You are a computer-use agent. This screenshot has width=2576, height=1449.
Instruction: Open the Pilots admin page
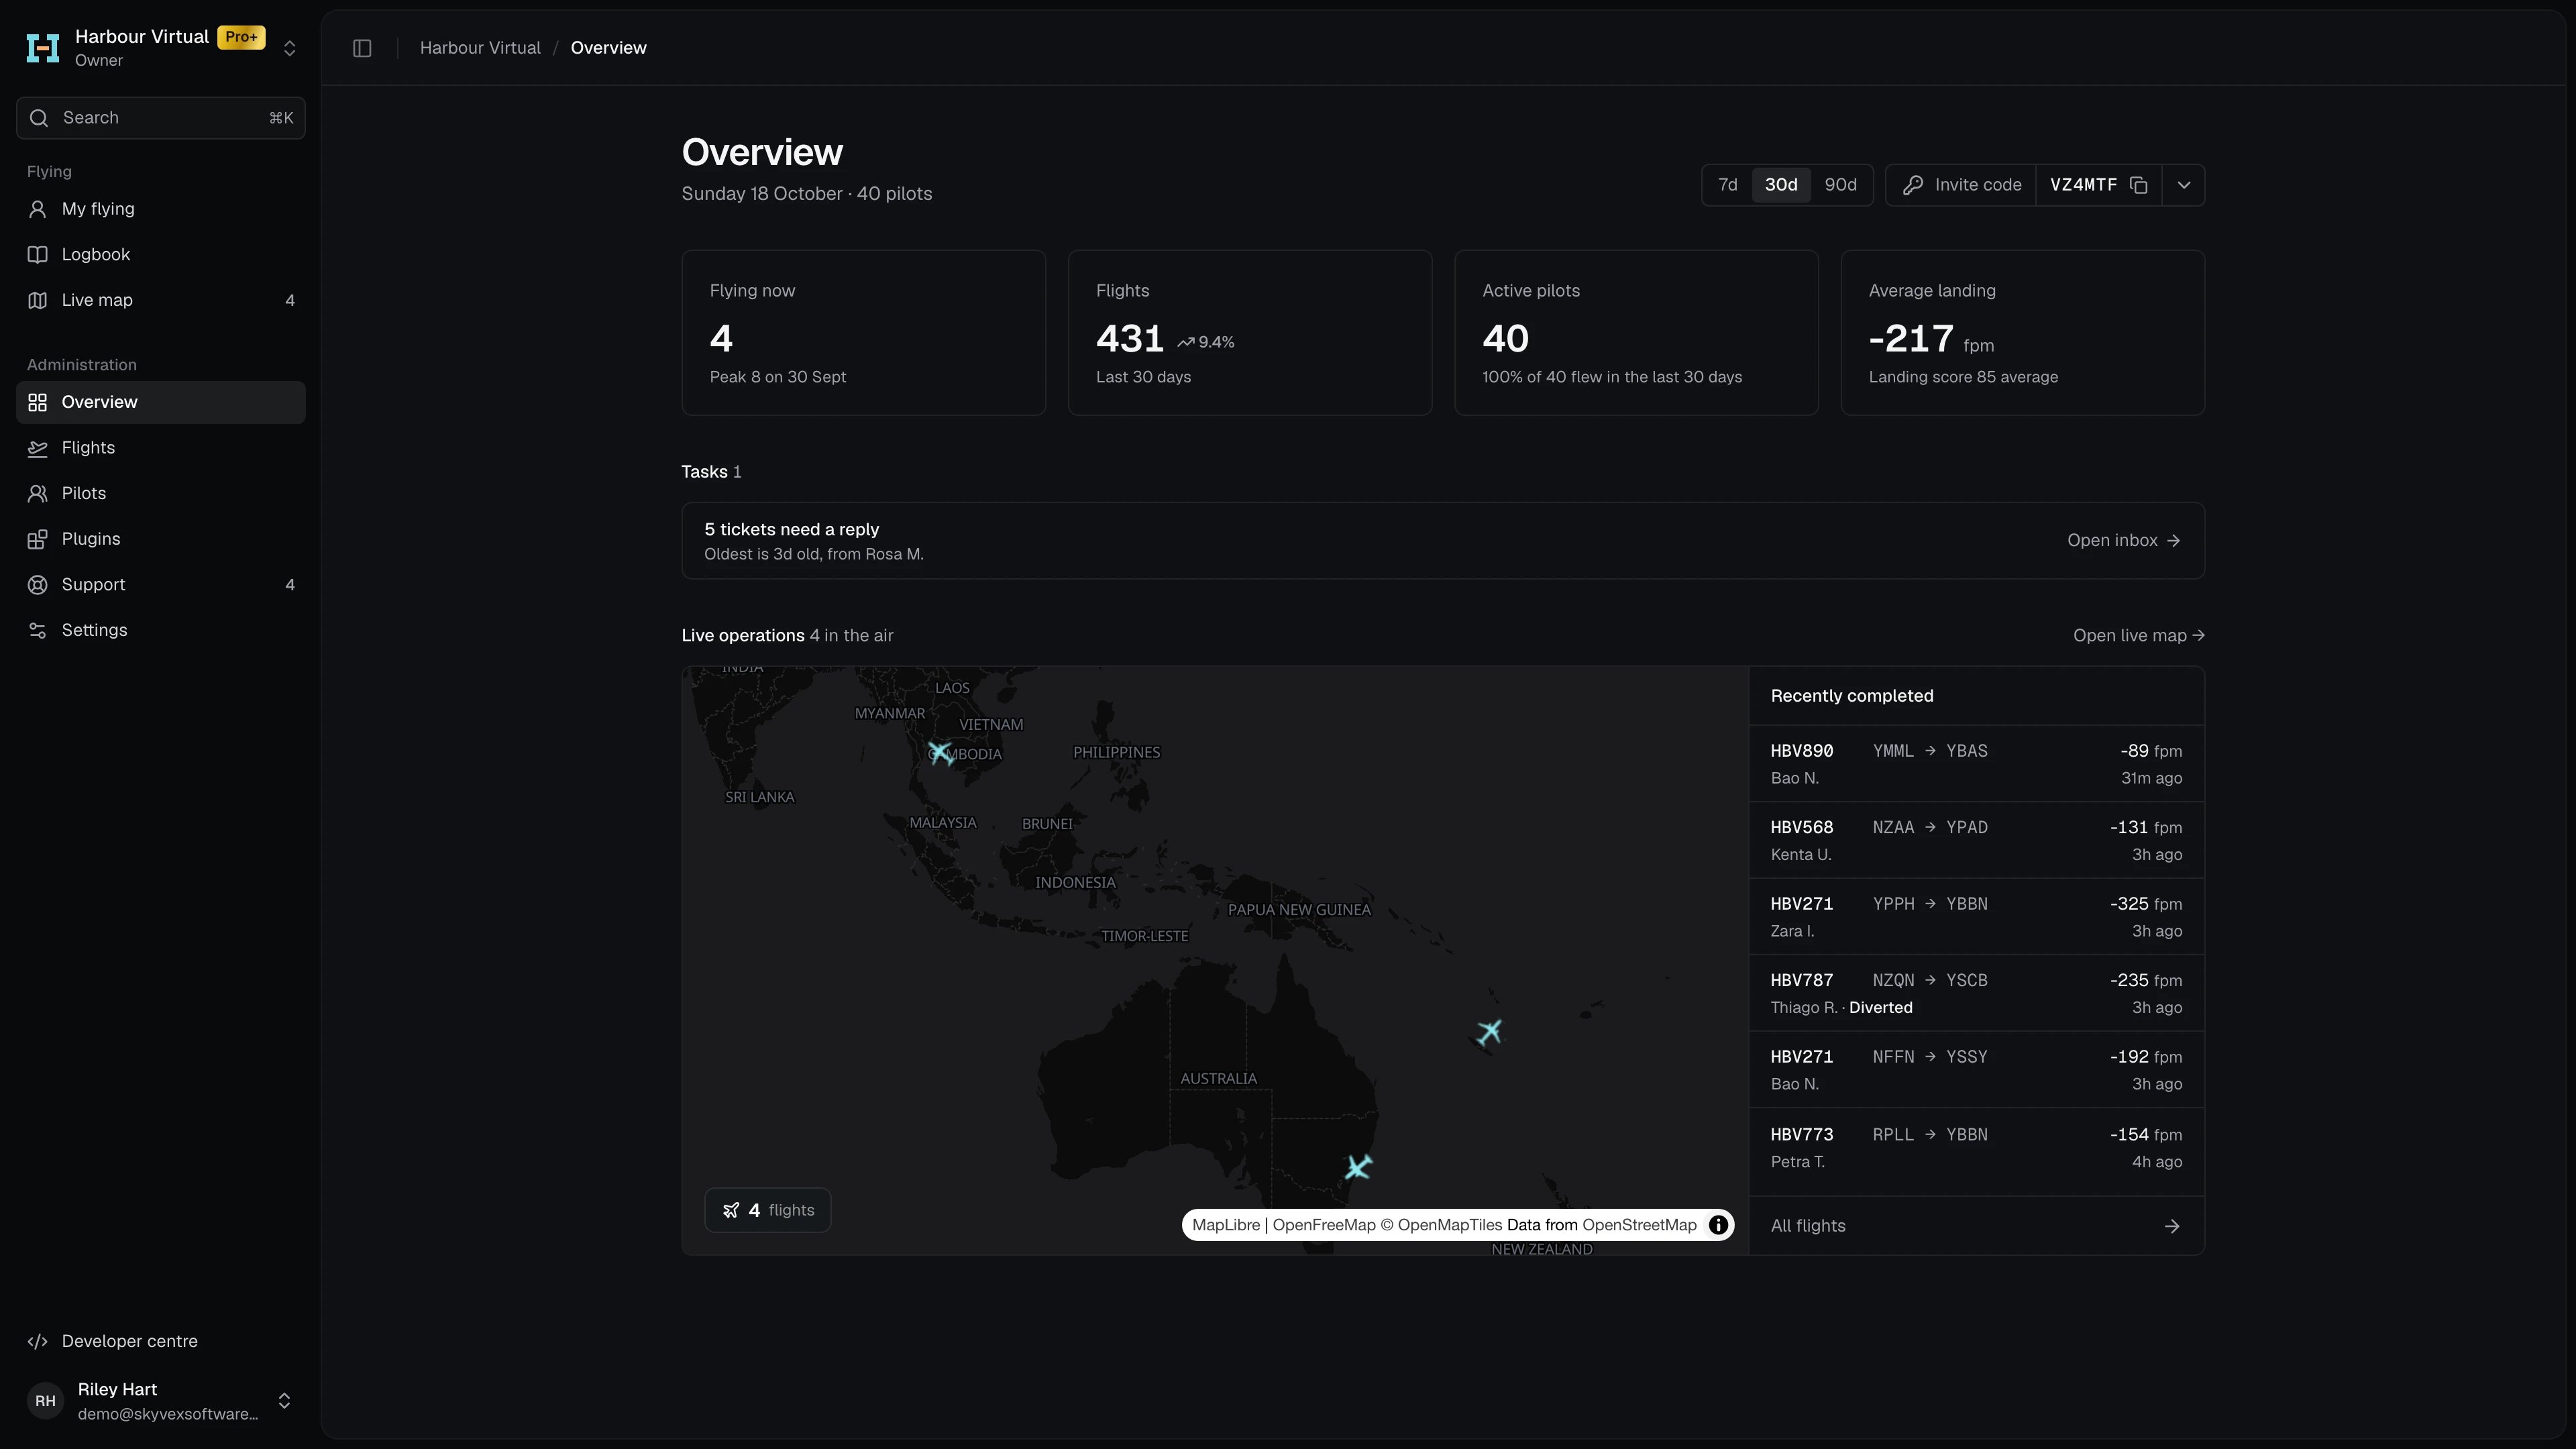161,493
